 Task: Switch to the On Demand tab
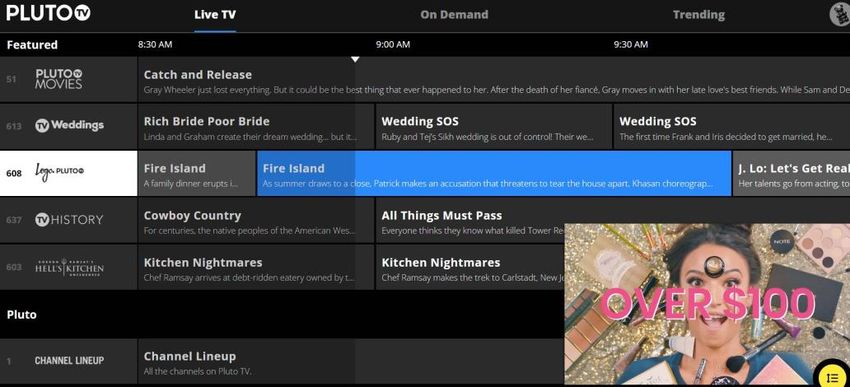pos(454,15)
